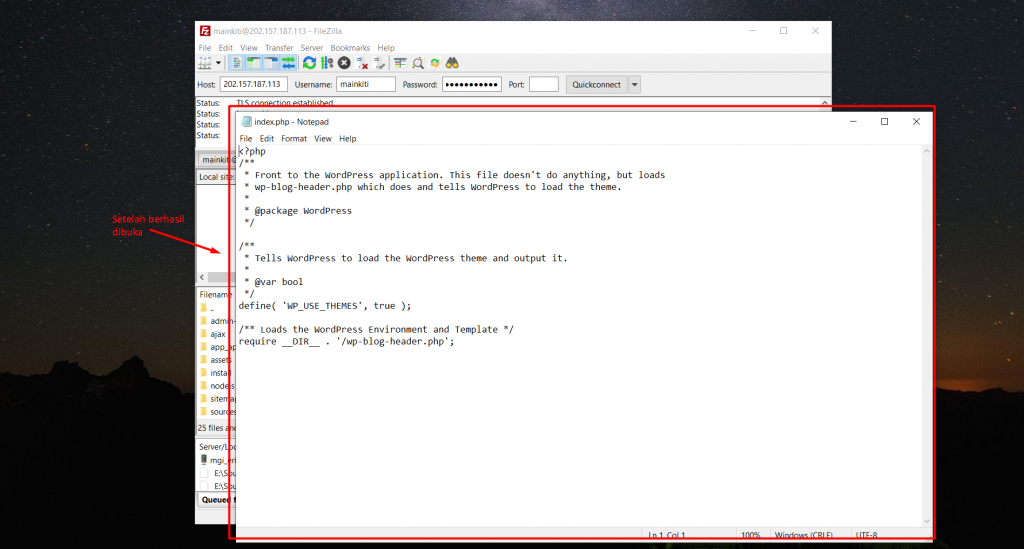Click the 'require __DIR__' line in Notepad
Viewport: 1024px width, 549px height.
pyautogui.click(x=346, y=341)
